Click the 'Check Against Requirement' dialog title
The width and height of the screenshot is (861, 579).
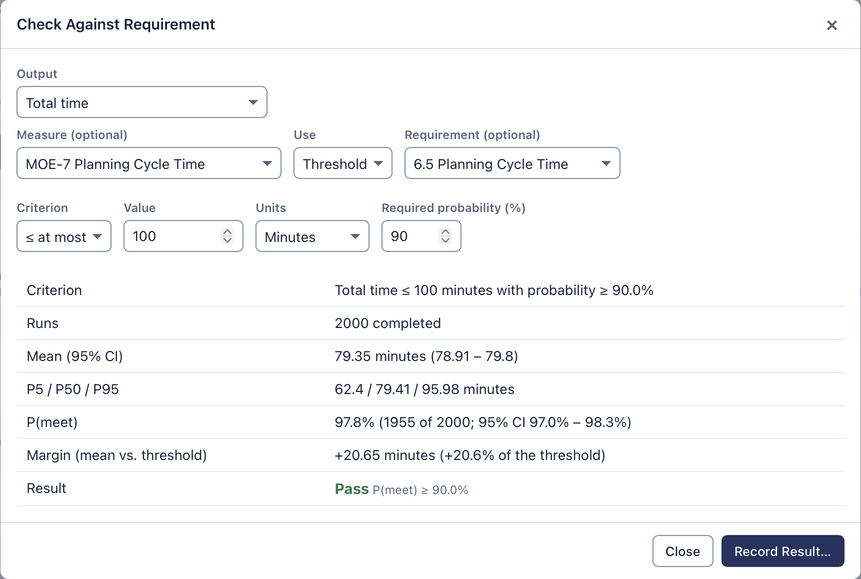[x=116, y=24]
